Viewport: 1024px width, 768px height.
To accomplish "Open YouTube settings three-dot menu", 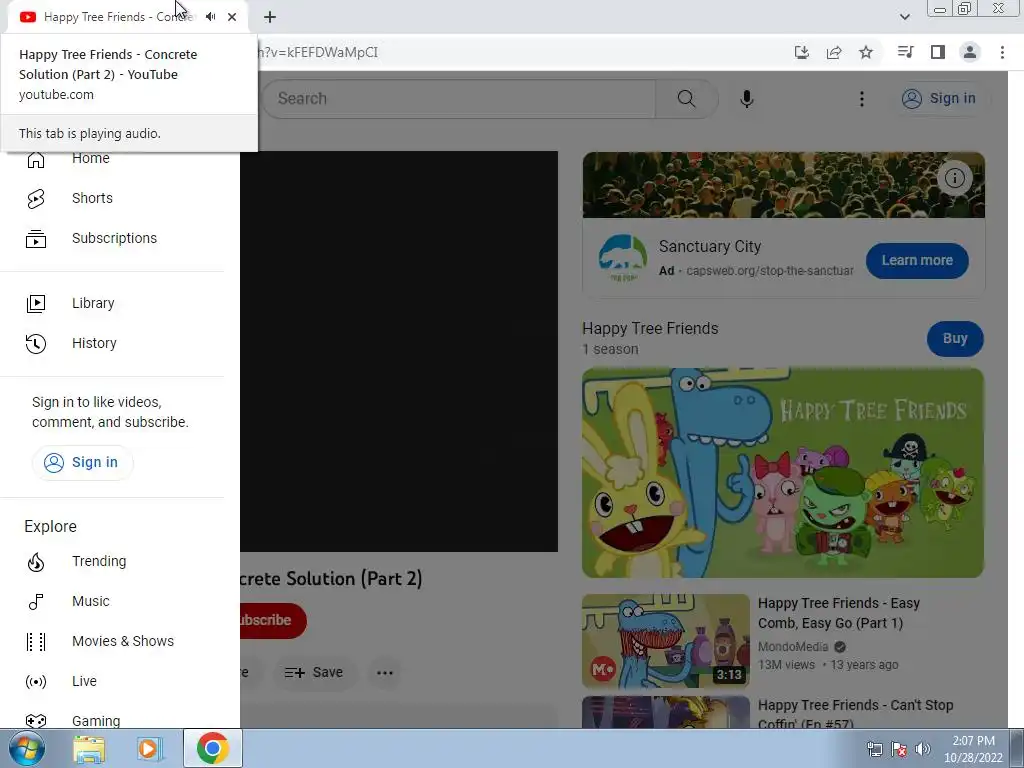I will [x=861, y=99].
